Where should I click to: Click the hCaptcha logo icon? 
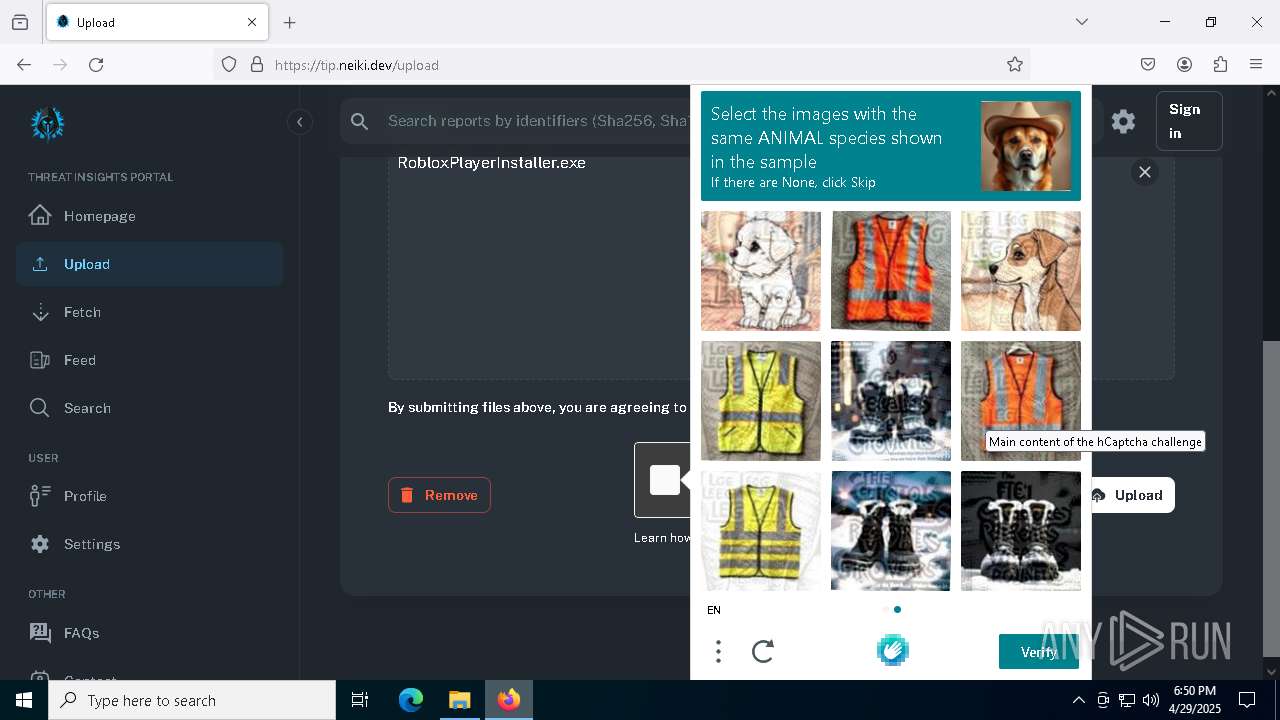coord(893,650)
